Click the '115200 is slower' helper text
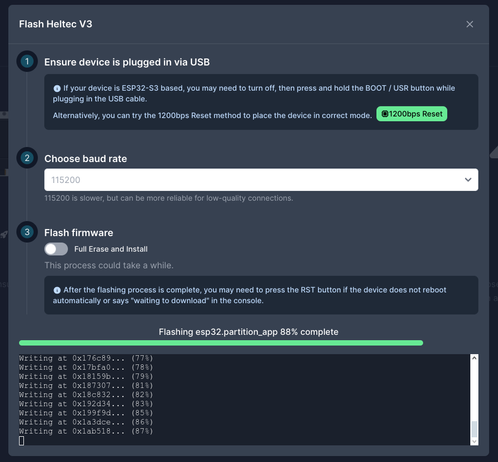The height and width of the screenshot is (462, 498). 169,198
